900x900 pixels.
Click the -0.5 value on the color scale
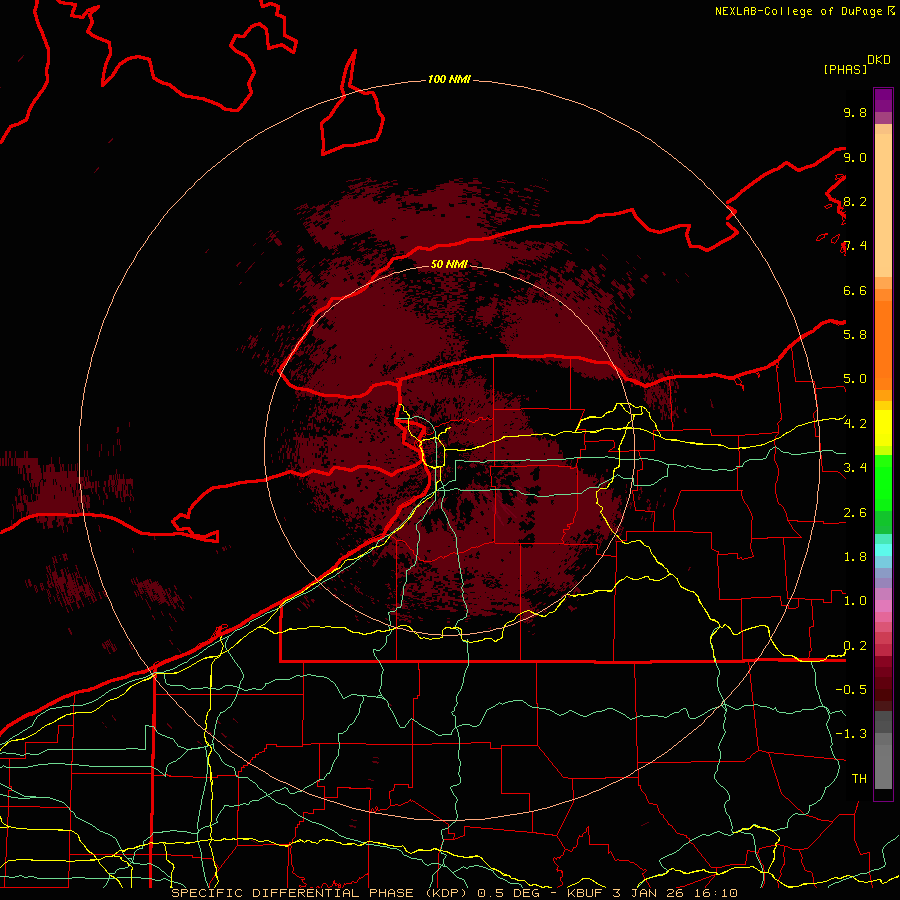pos(851,689)
